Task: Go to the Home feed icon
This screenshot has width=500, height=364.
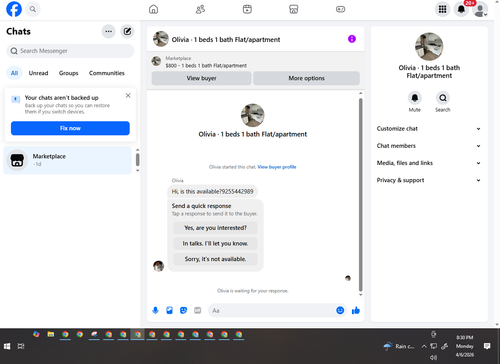Action: coord(153,9)
